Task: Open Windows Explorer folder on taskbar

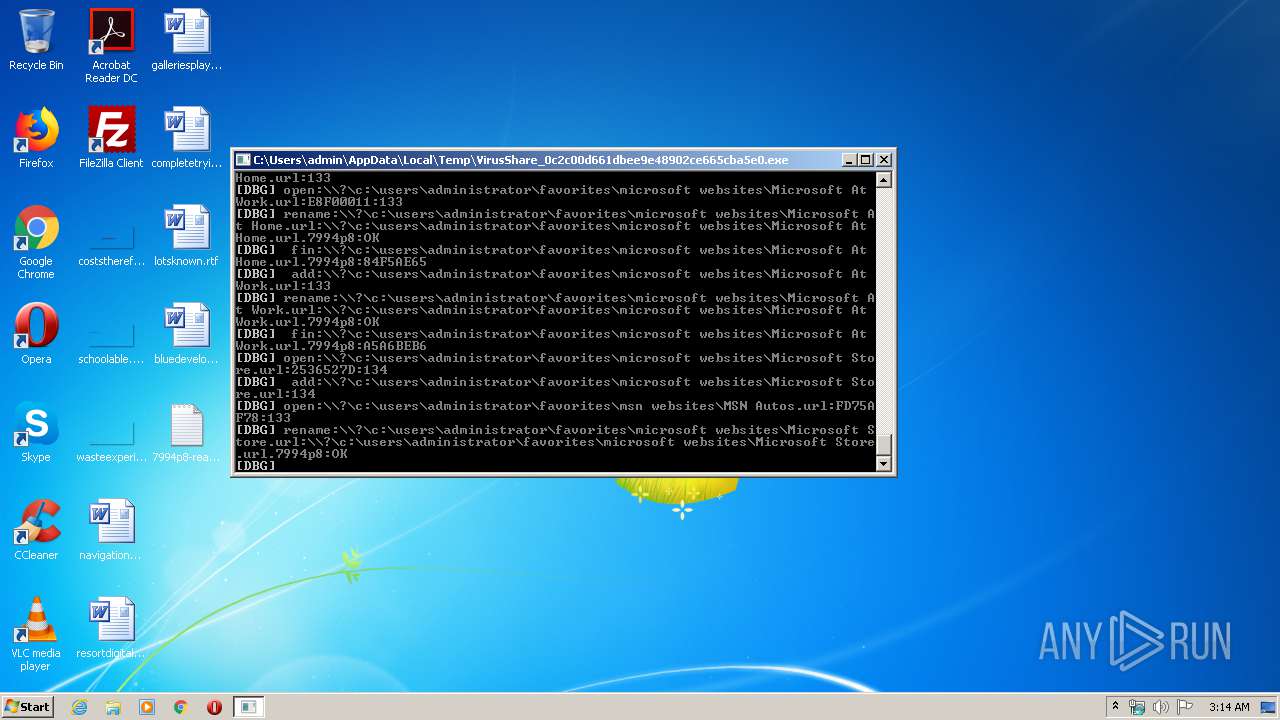Action: [x=113, y=707]
